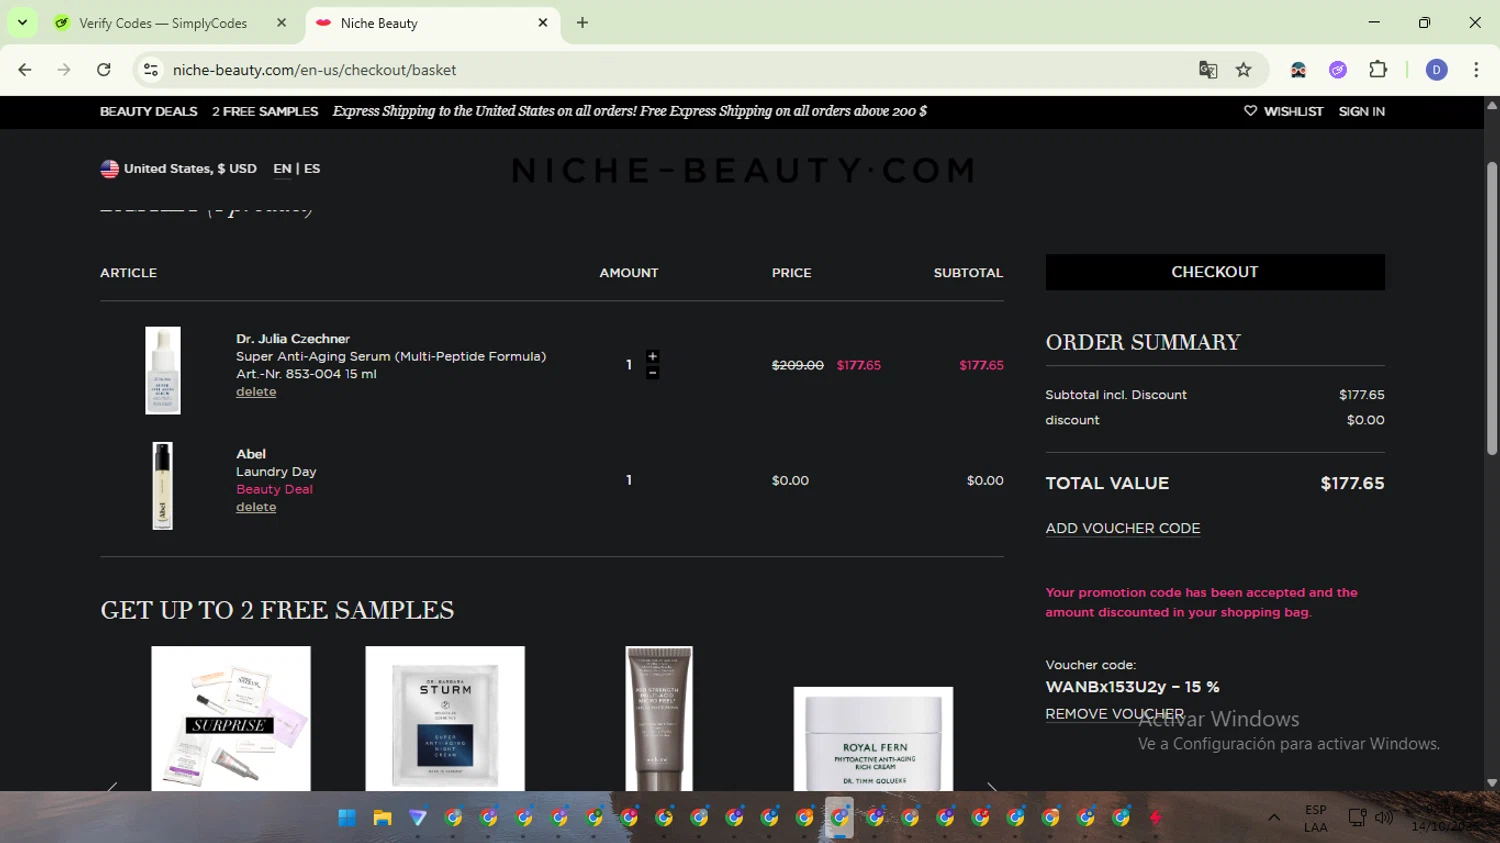Open 2 FREE SAMPLES menu item
Viewport: 1500px width, 843px height.
click(265, 111)
